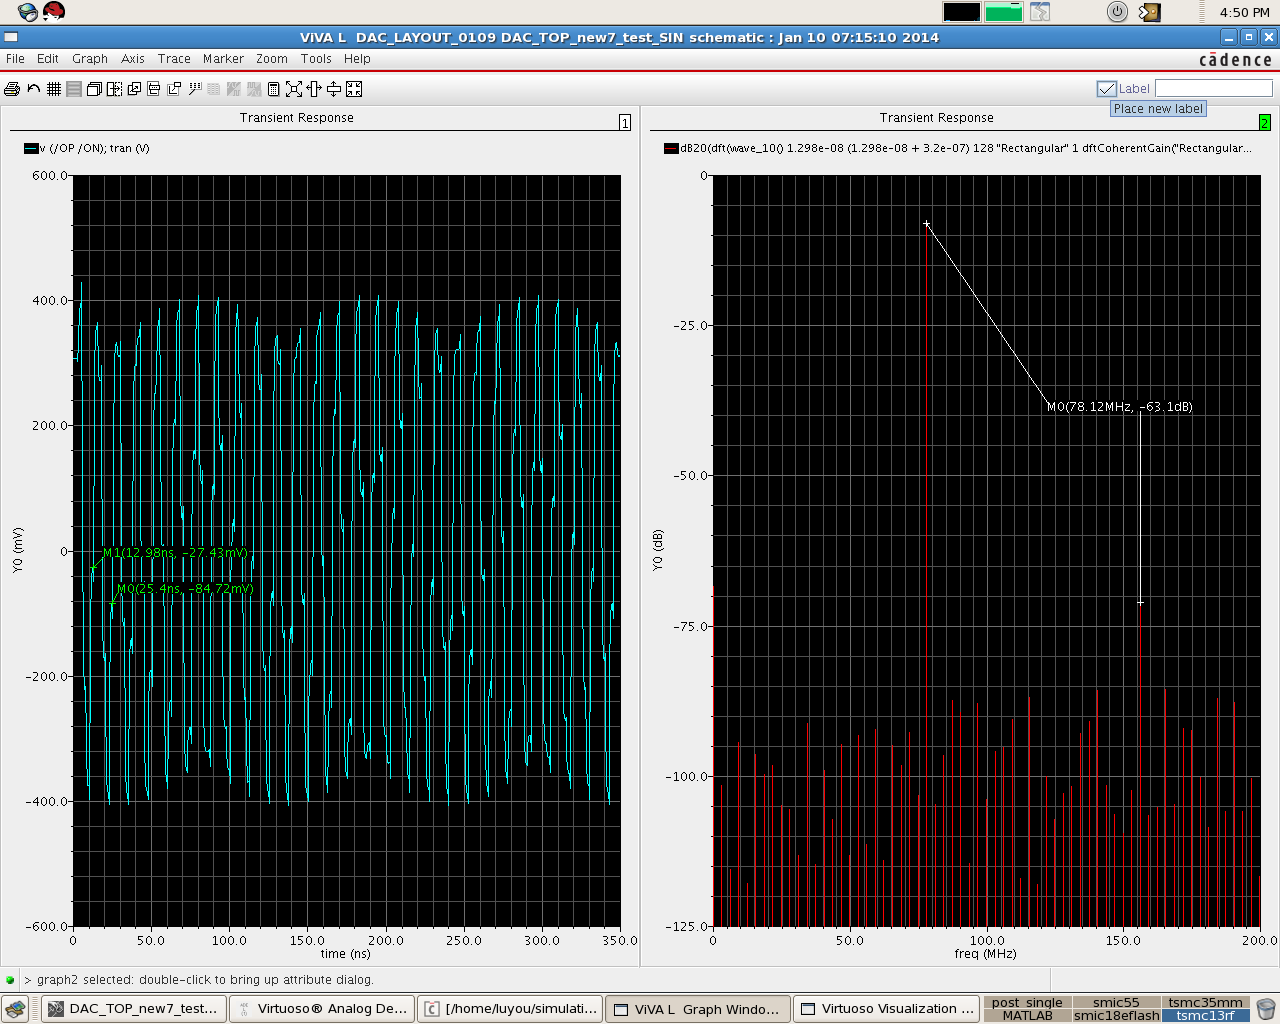The height and width of the screenshot is (1024, 1280).
Task: Open the Graph menu
Action: pyautogui.click(x=89, y=59)
